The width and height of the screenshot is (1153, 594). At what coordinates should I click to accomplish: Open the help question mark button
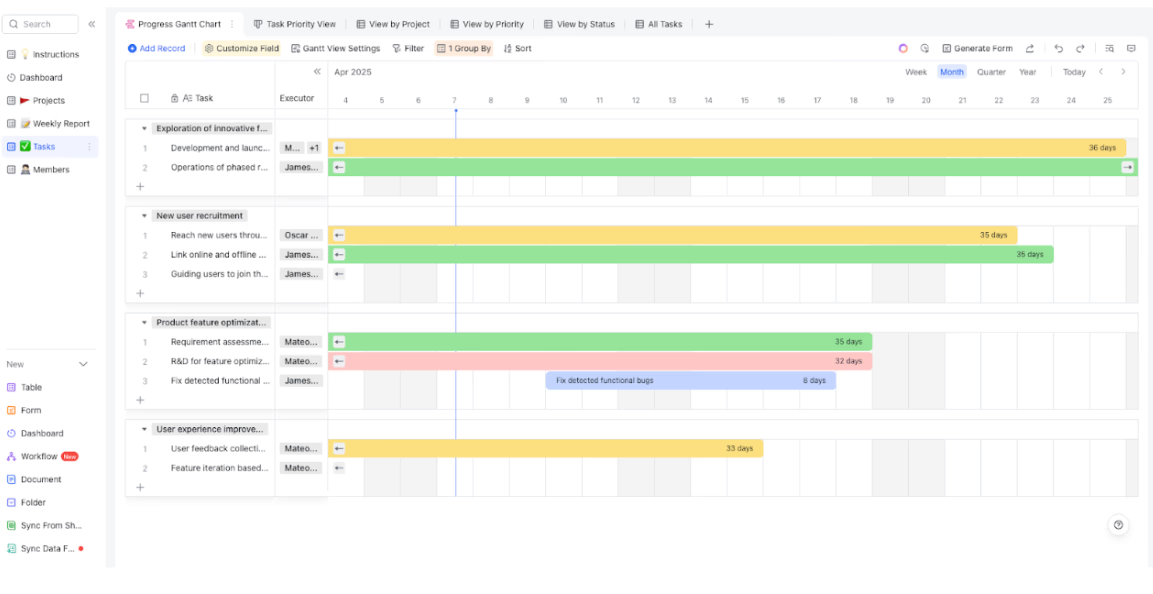point(1118,525)
